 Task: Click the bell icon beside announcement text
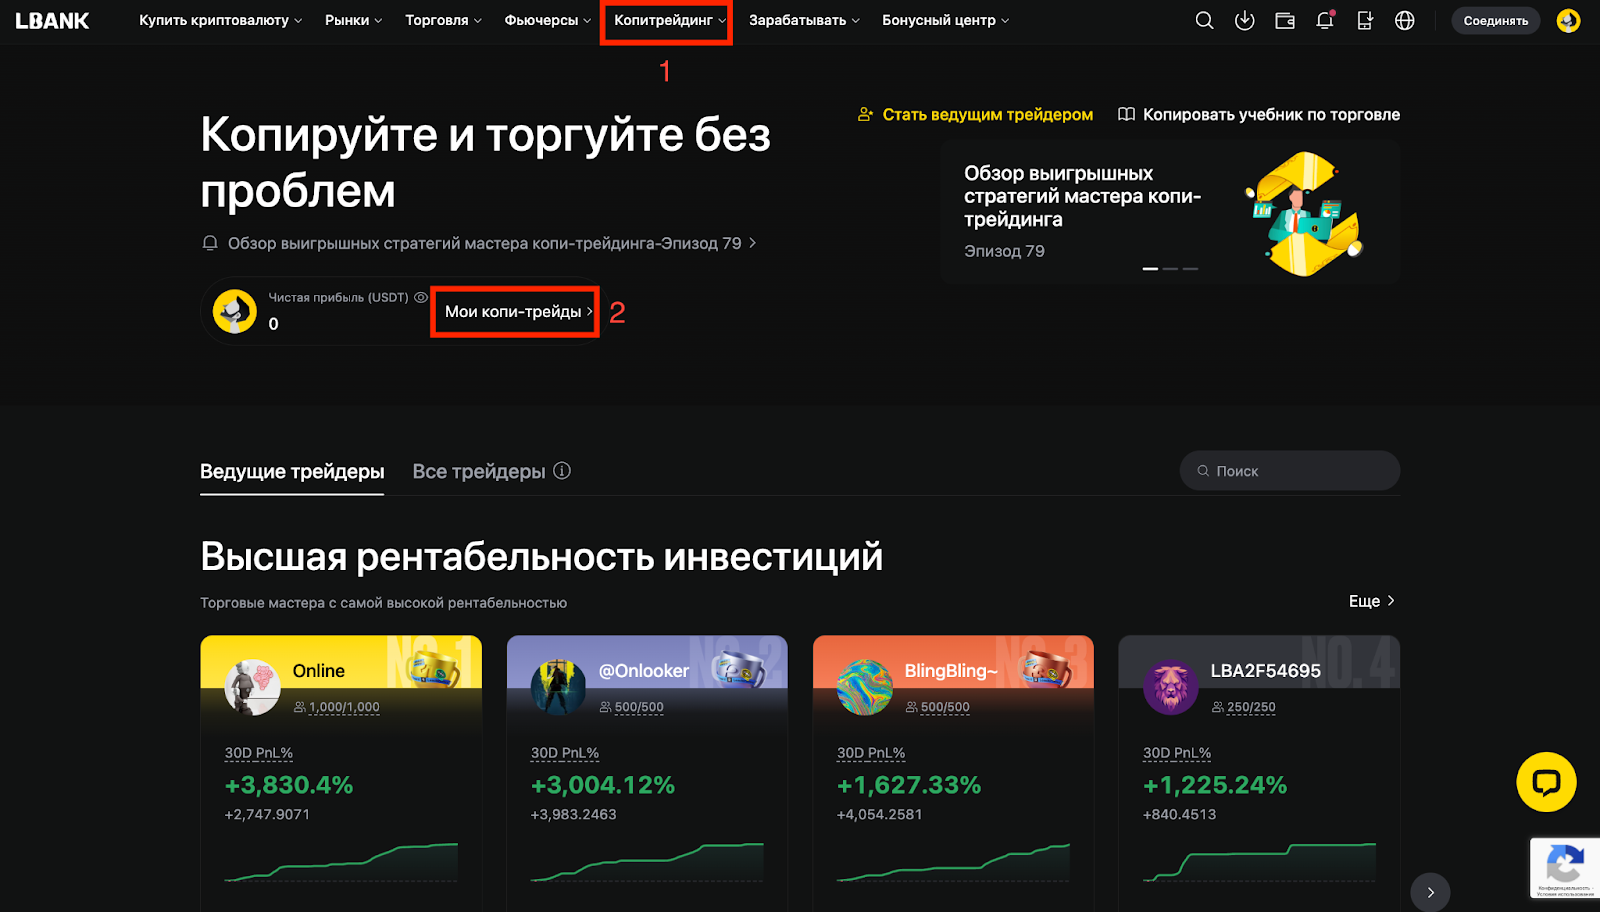pos(210,243)
